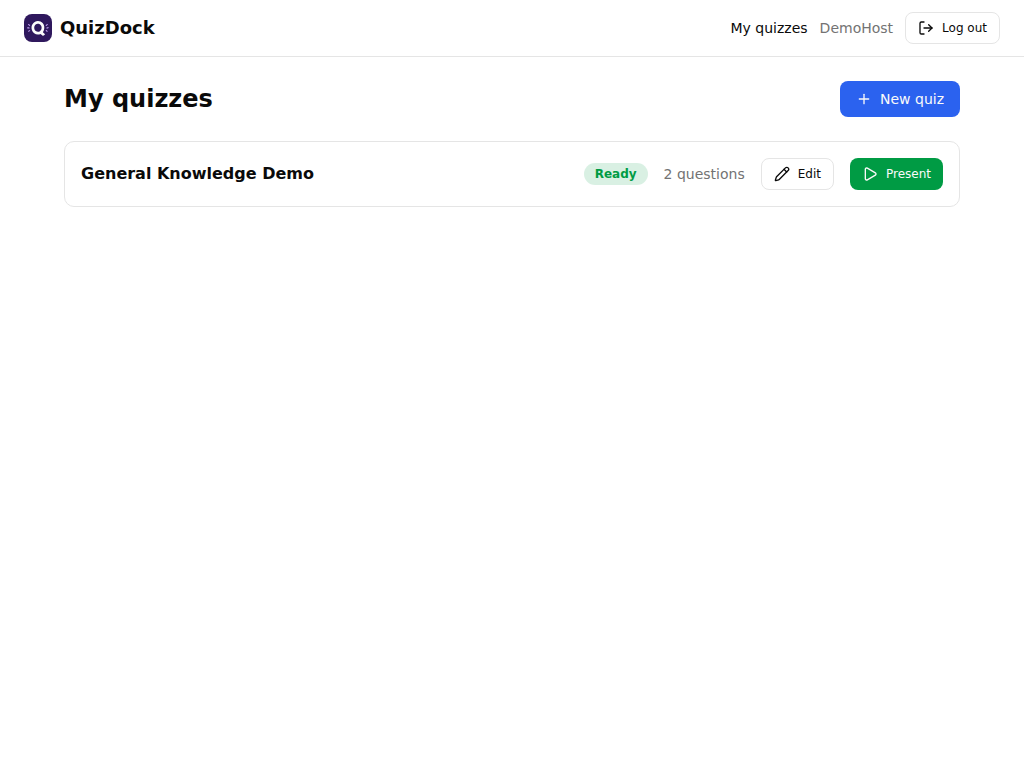Screen dimensions: 1024x768
Task: Click the purple QuizDock logo icon
Action: click(x=38, y=28)
